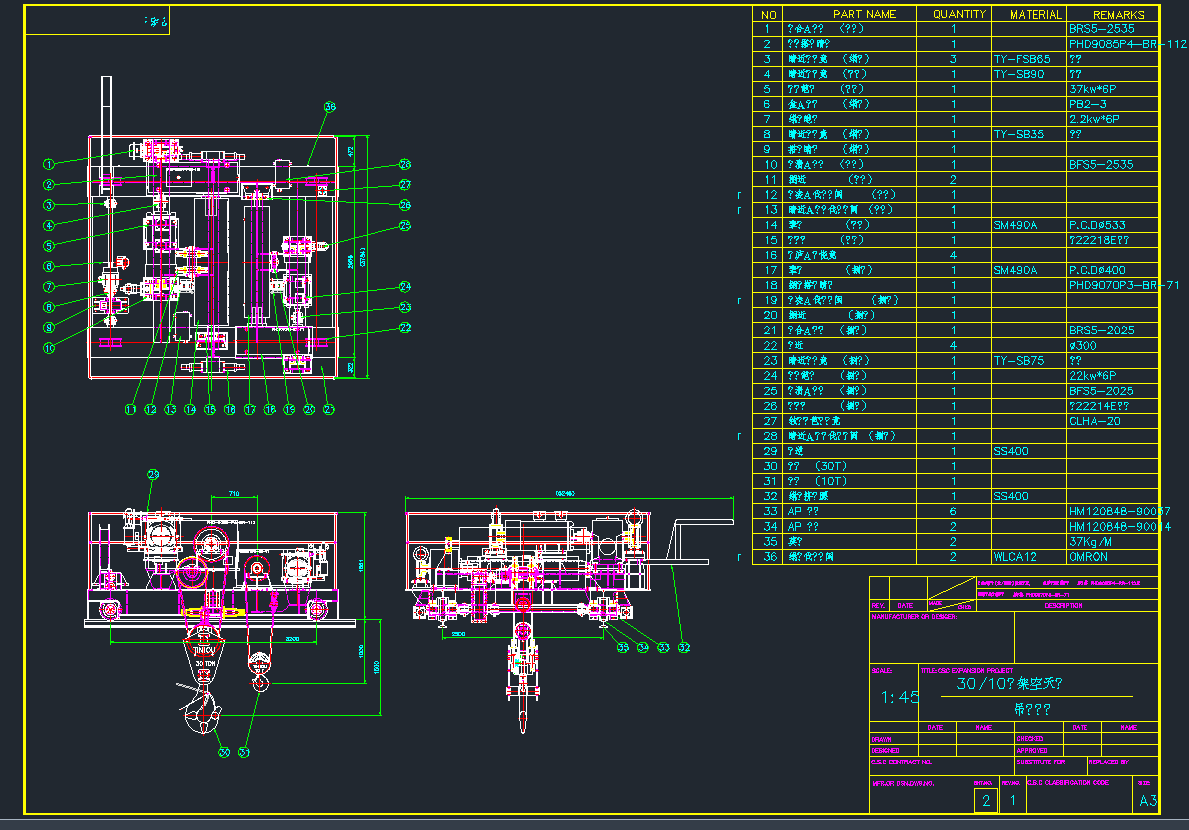Click the REMARKS column header
The image size is (1189, 830).
click(x=1118, y=14)
